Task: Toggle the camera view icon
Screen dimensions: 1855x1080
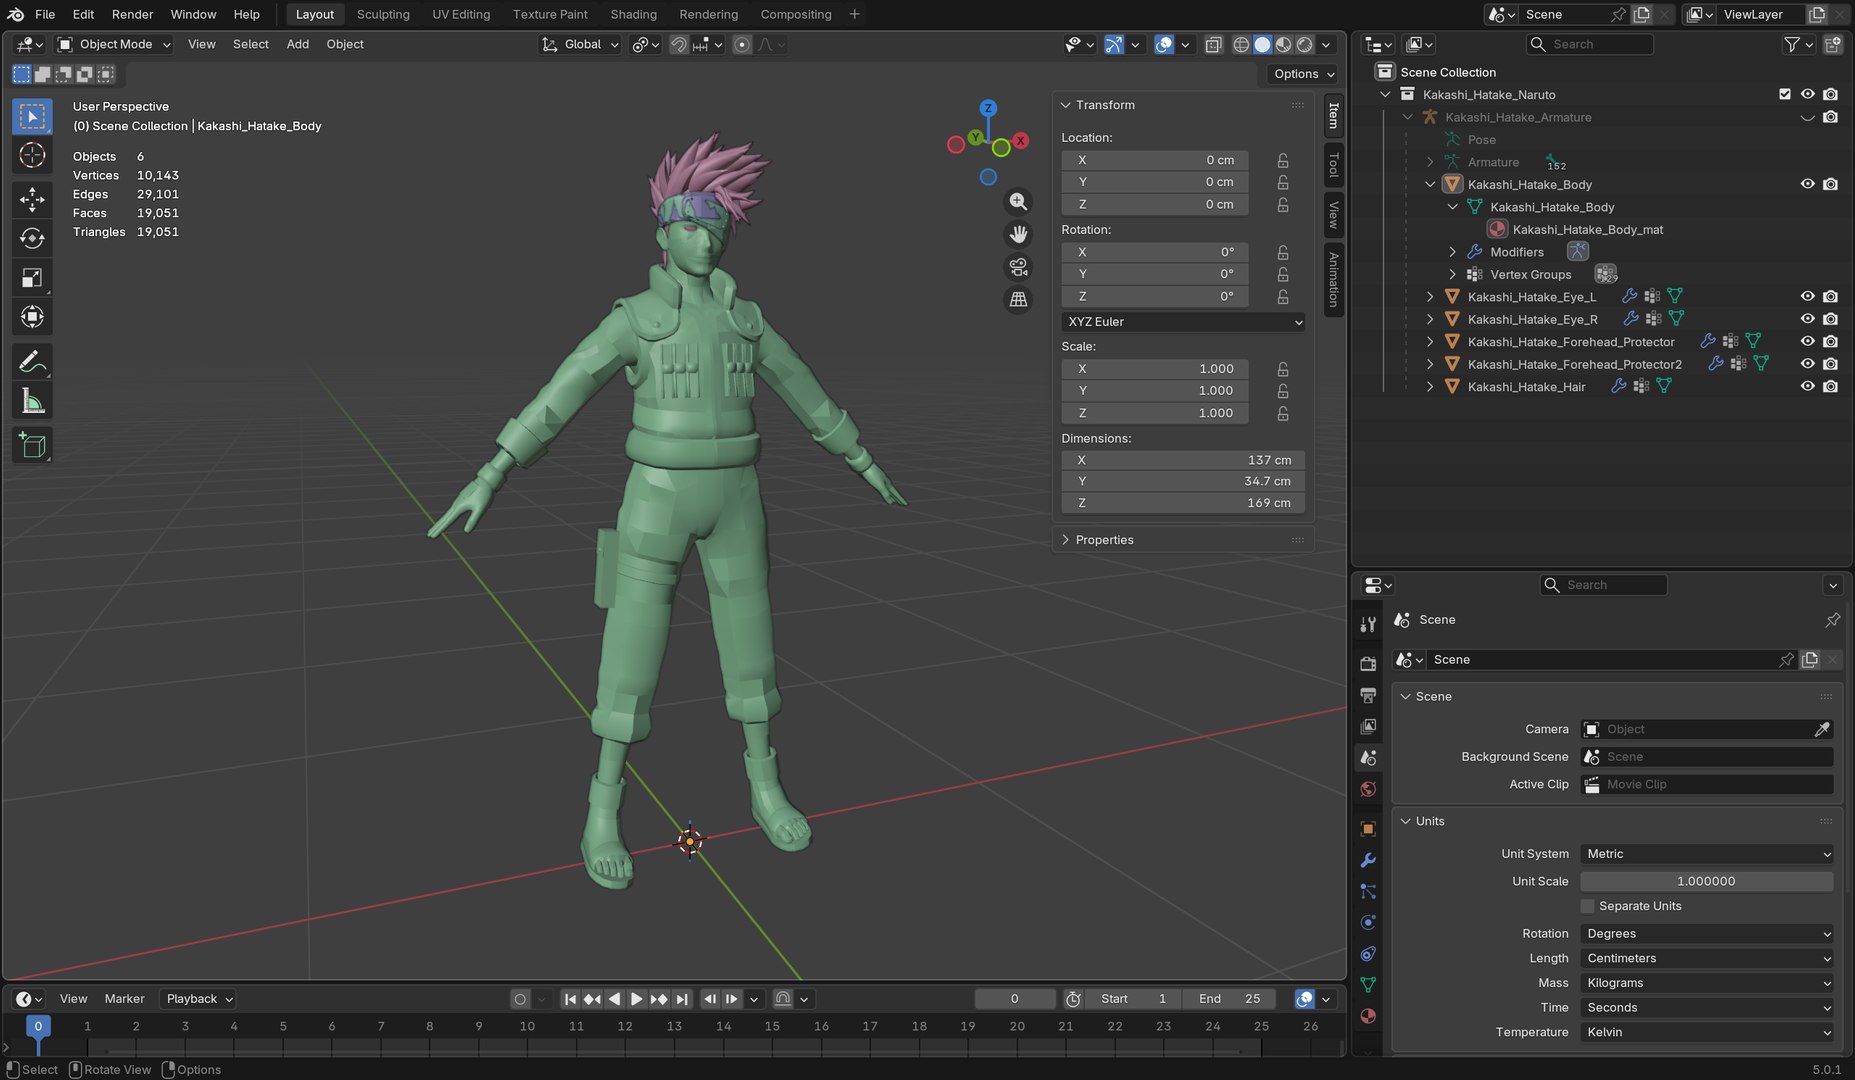Action: (x=1018, y=267)
